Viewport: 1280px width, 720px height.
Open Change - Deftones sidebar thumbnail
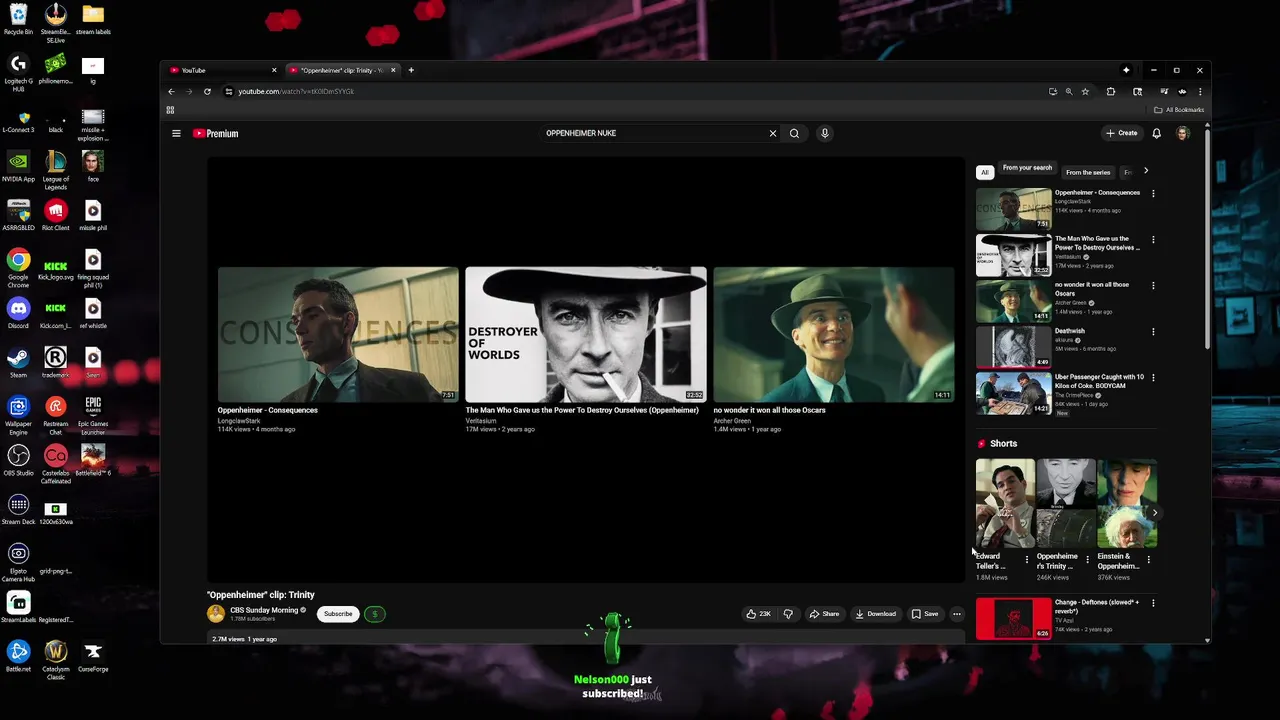[1014, 619]
